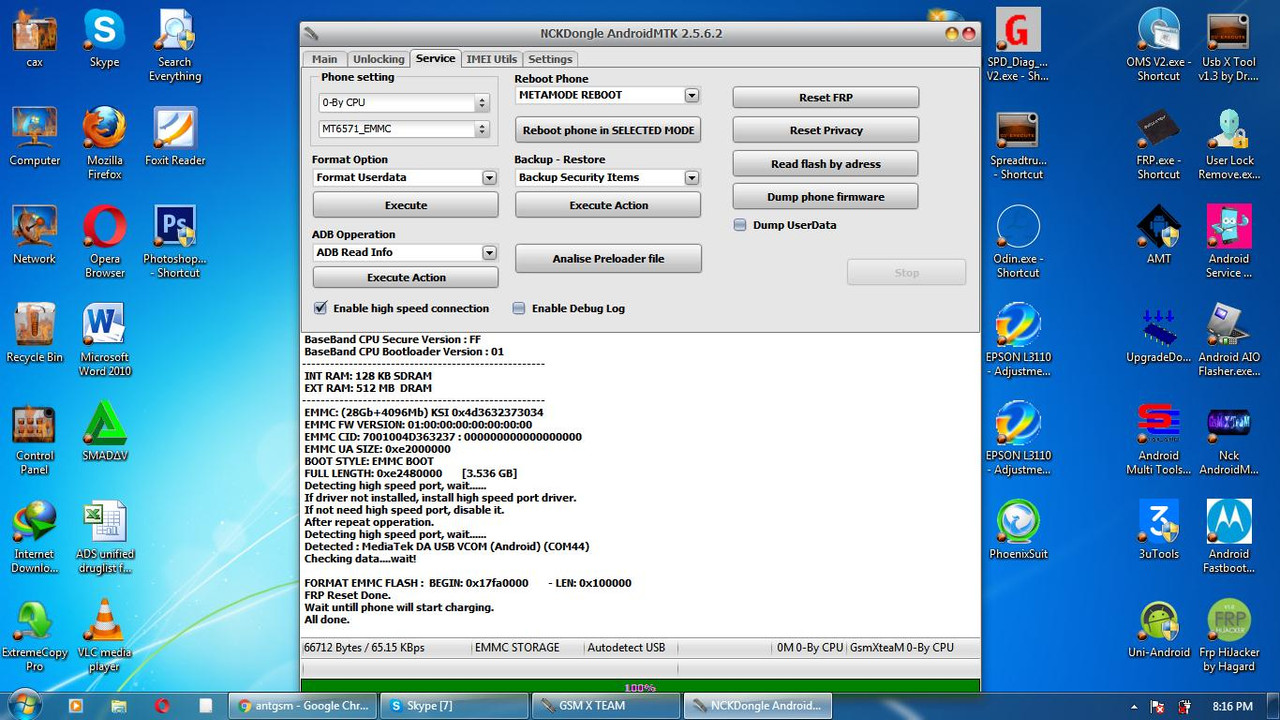Click Reset Privacy button
The width and height of the screenshot is (1280, 720).
(x=826, y=130)
